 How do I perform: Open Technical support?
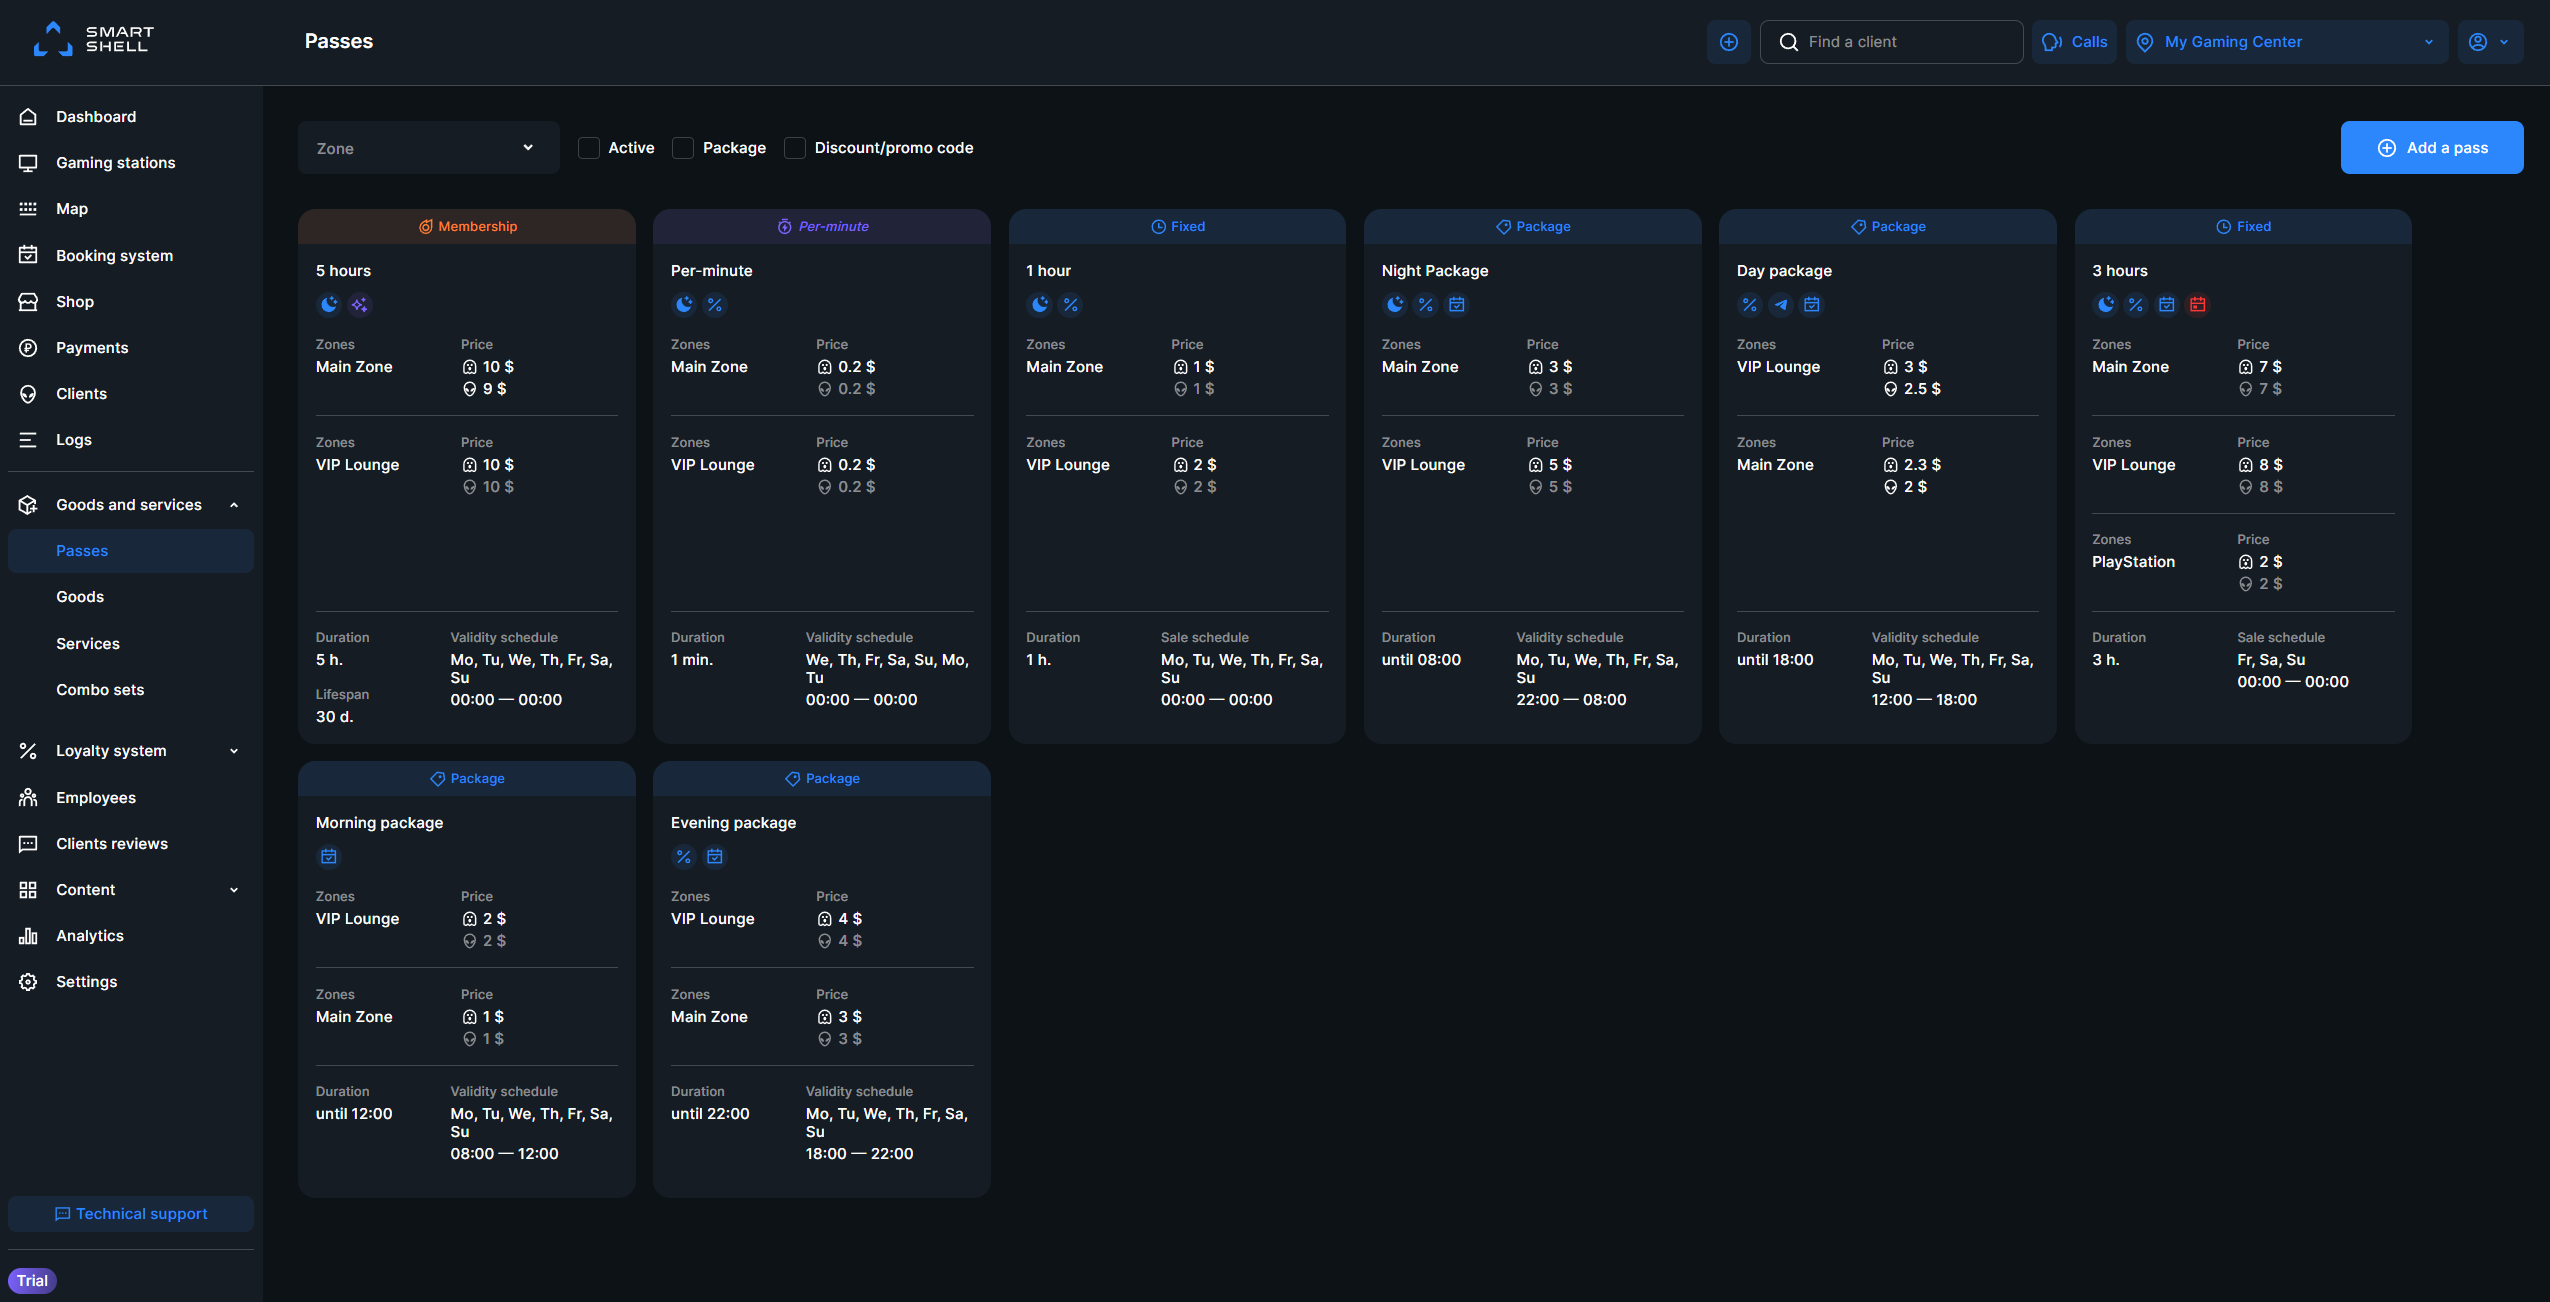(x=130, y=1213)
